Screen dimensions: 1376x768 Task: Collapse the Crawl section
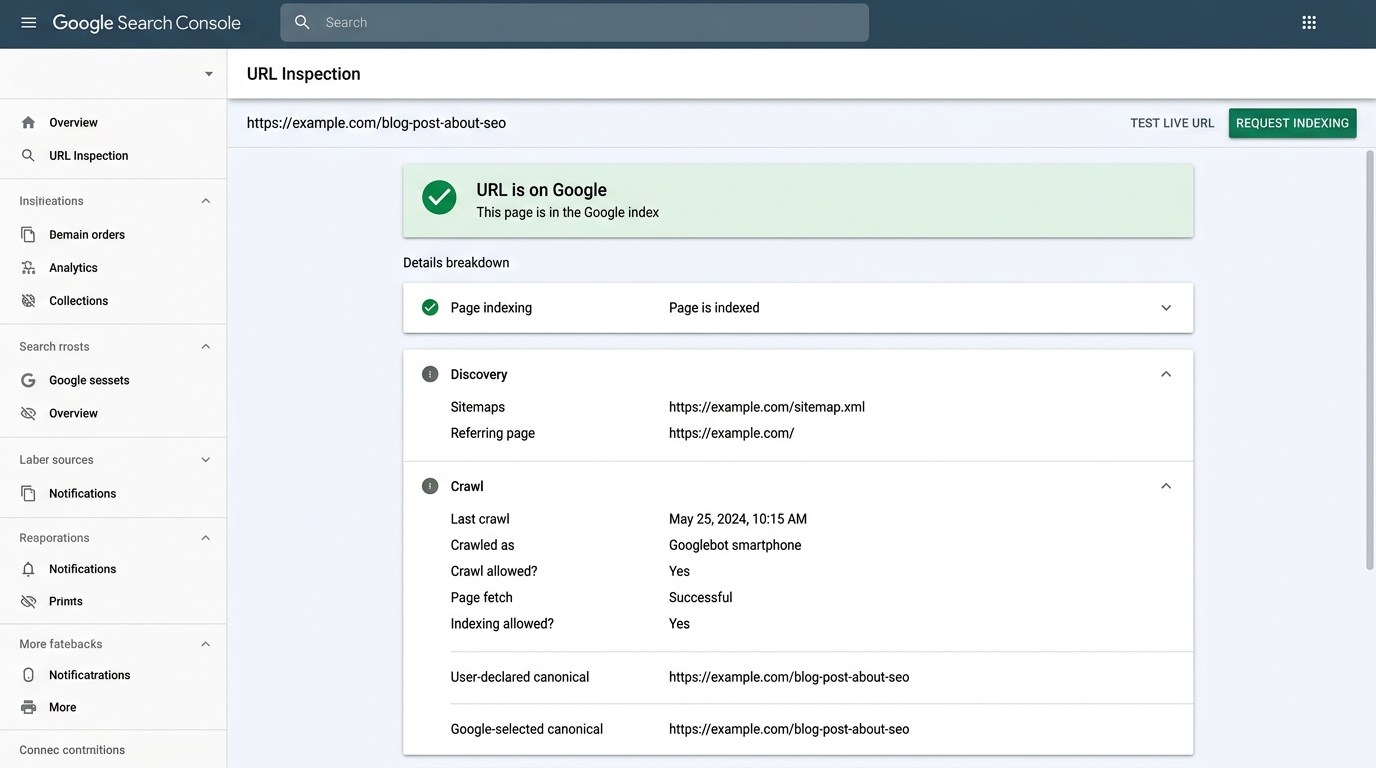pyautogui.click(x=1166, y=486)
